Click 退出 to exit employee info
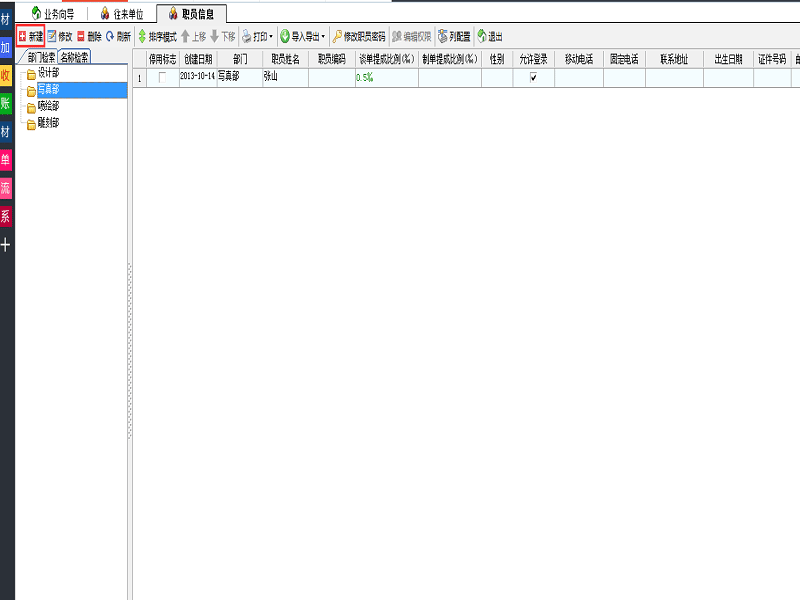This screenshot has width=800, height=600. pyautogui.click(x=489, y=36)
